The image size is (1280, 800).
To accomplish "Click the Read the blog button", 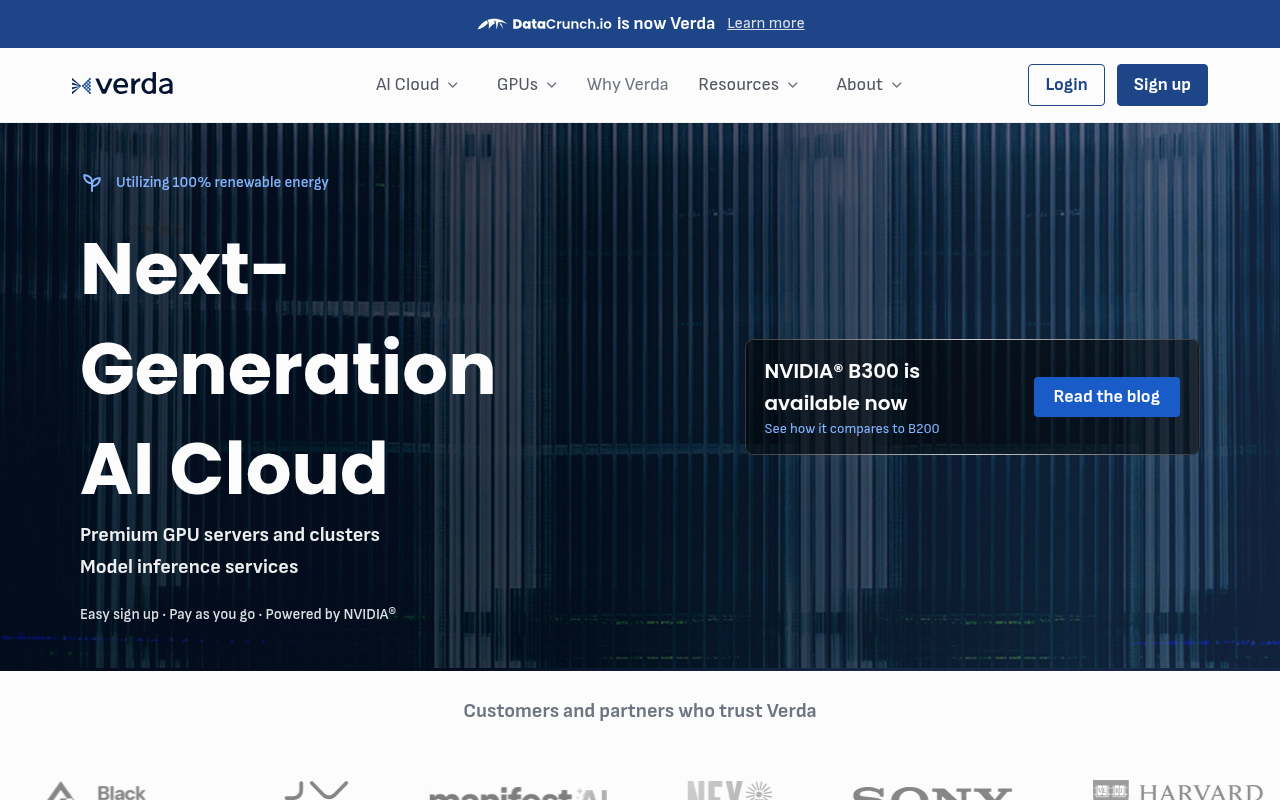I will (x=1106, y=397).
